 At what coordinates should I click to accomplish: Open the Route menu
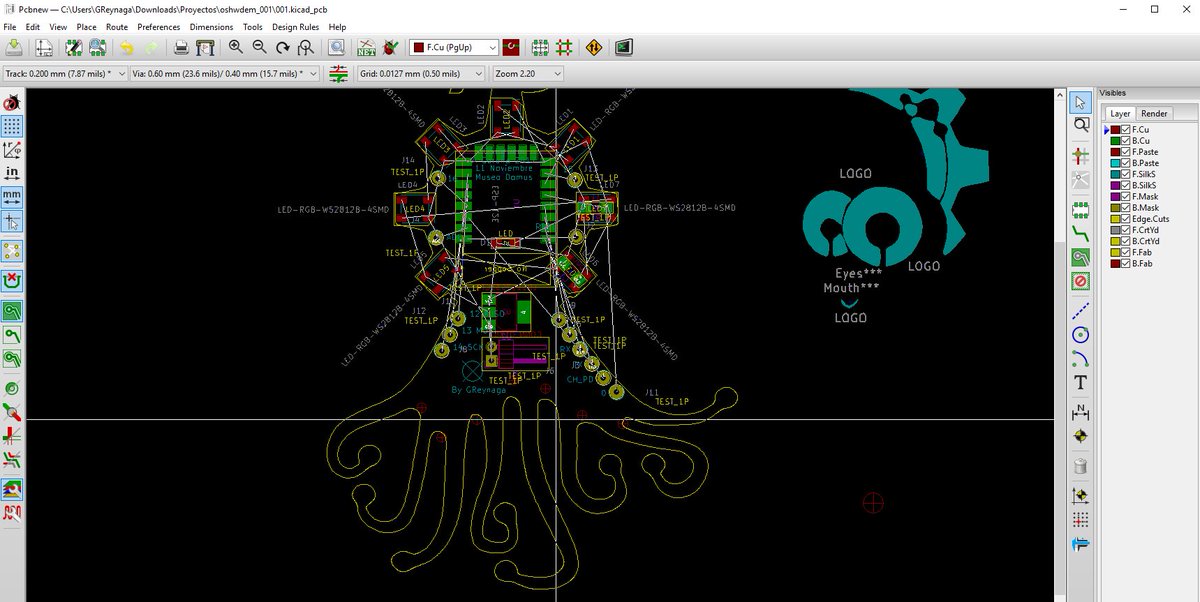[117, 27]
